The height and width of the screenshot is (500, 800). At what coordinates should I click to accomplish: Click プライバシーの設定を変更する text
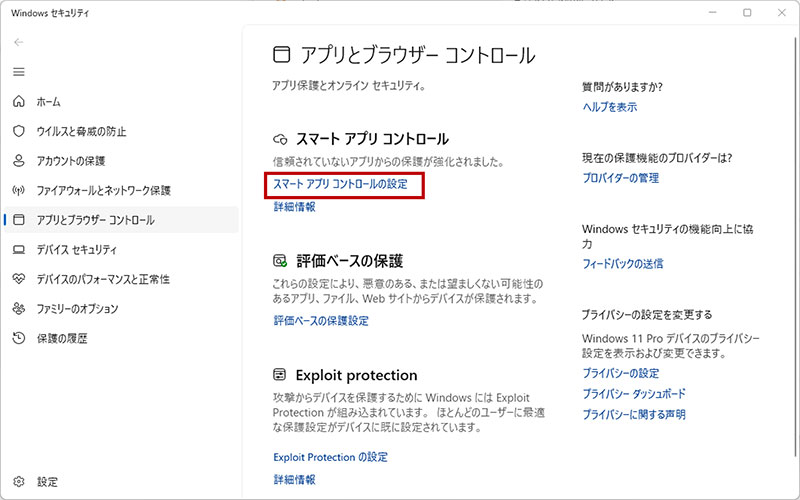pyautogui.click(x=647, y=315)
